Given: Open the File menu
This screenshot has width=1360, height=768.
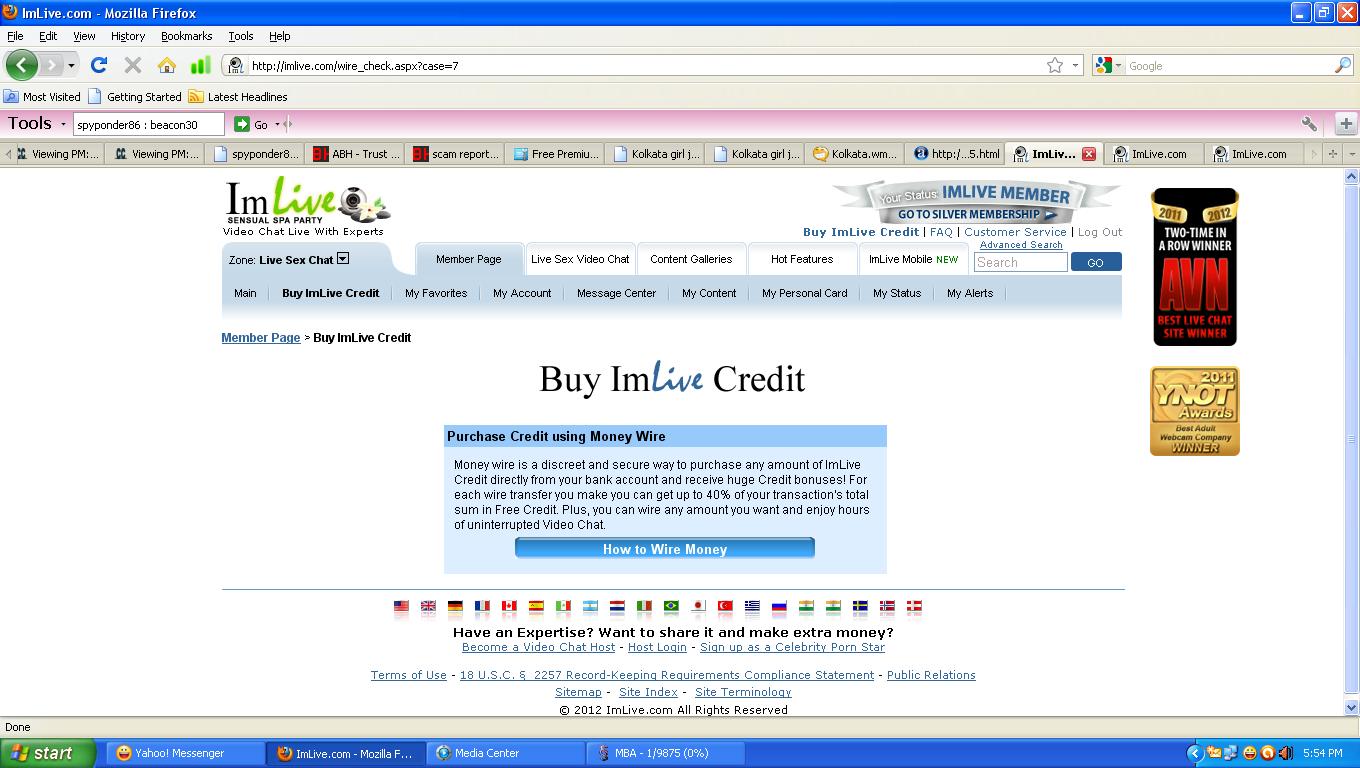Looking at the screenshot, I should click(15, 36).
